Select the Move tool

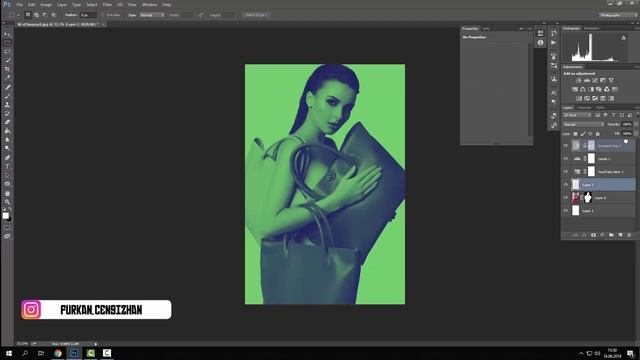pyautogui.click(x=7, y=34)
